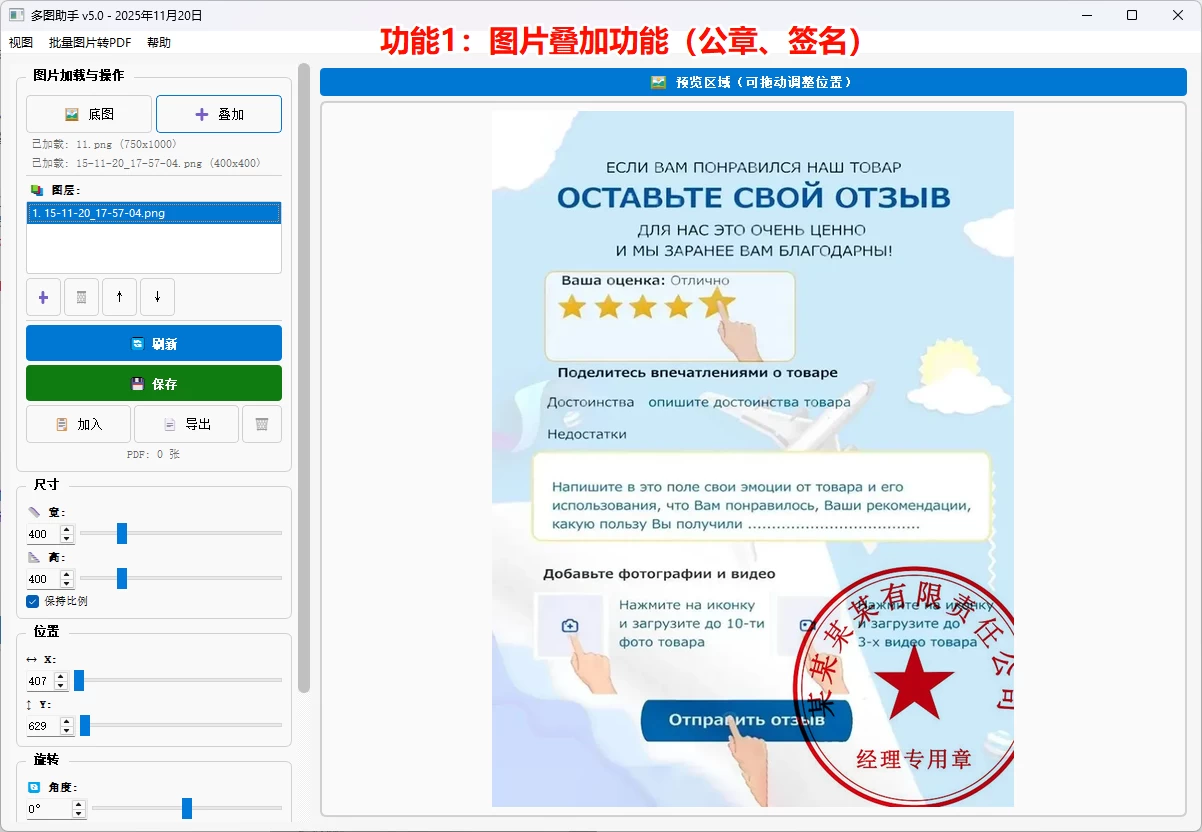Click the down arrow to move layer down
1202x832 pixels.
(x=157, y=296)
